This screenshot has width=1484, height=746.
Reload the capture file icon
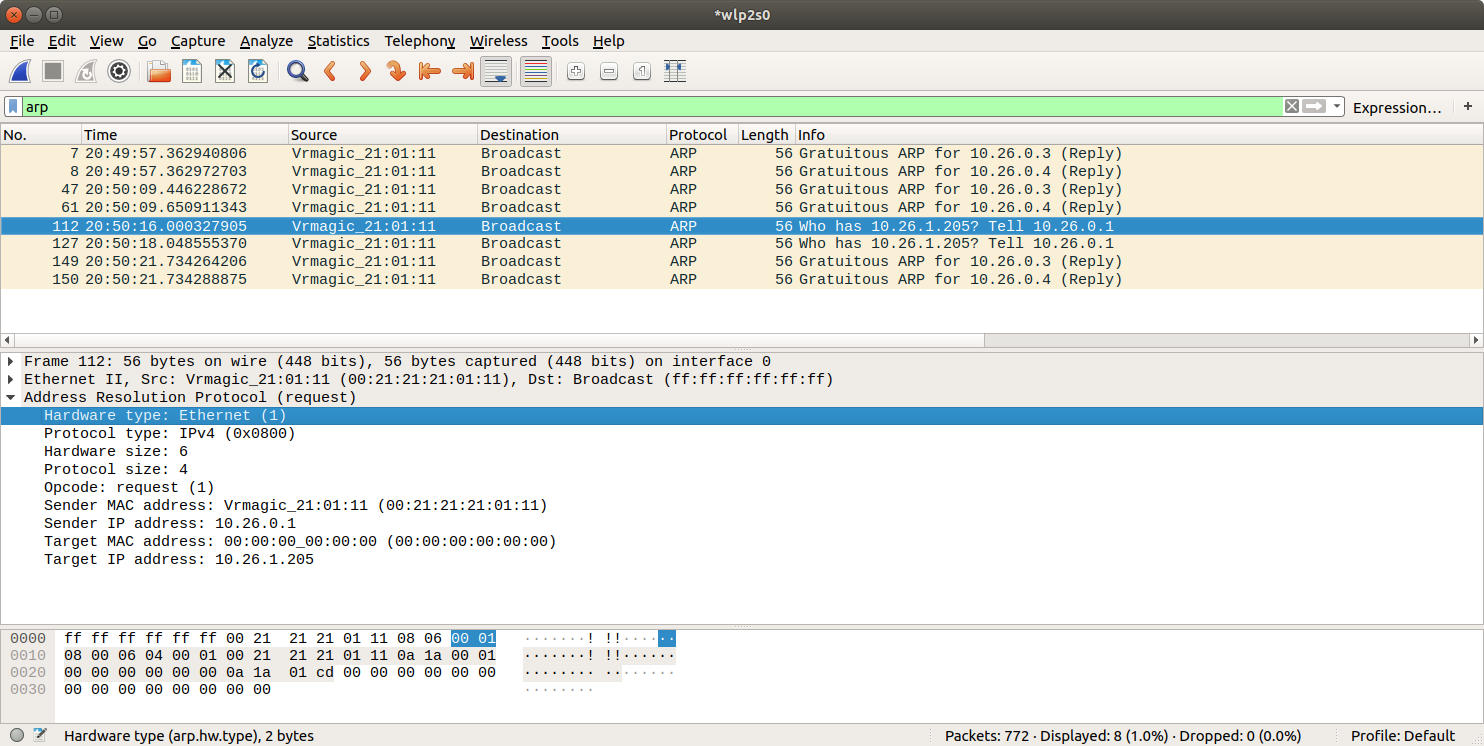(x=258, y=71)
